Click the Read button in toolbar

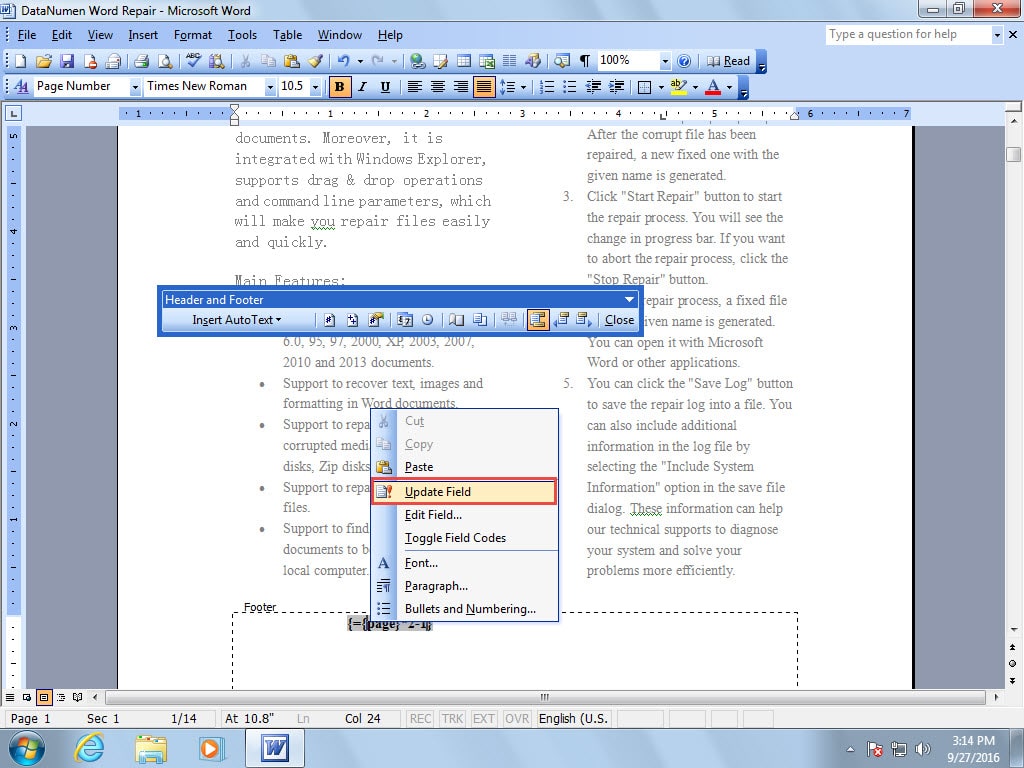729,62
